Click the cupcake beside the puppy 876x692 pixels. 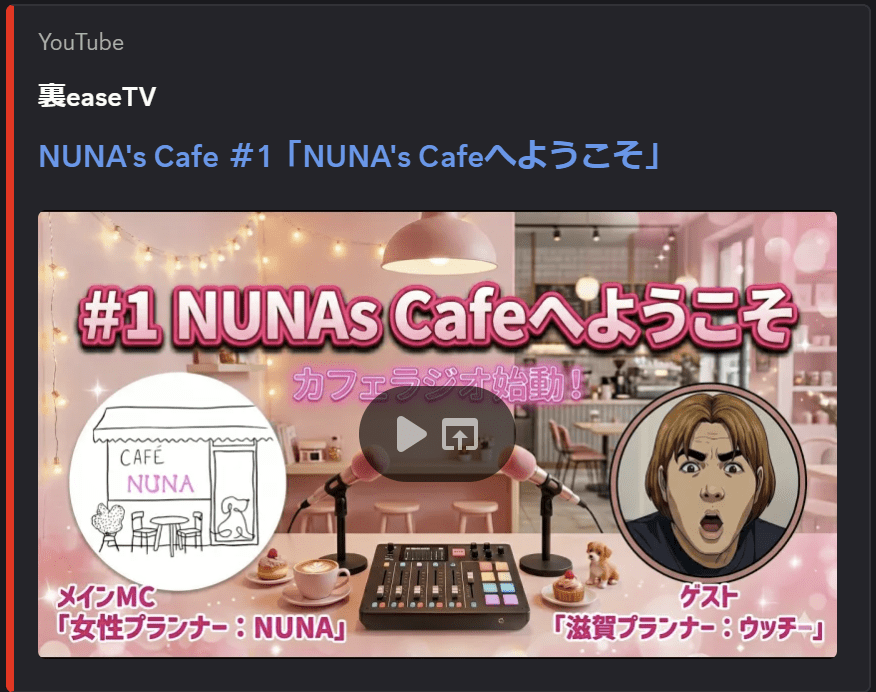[568, 587]
